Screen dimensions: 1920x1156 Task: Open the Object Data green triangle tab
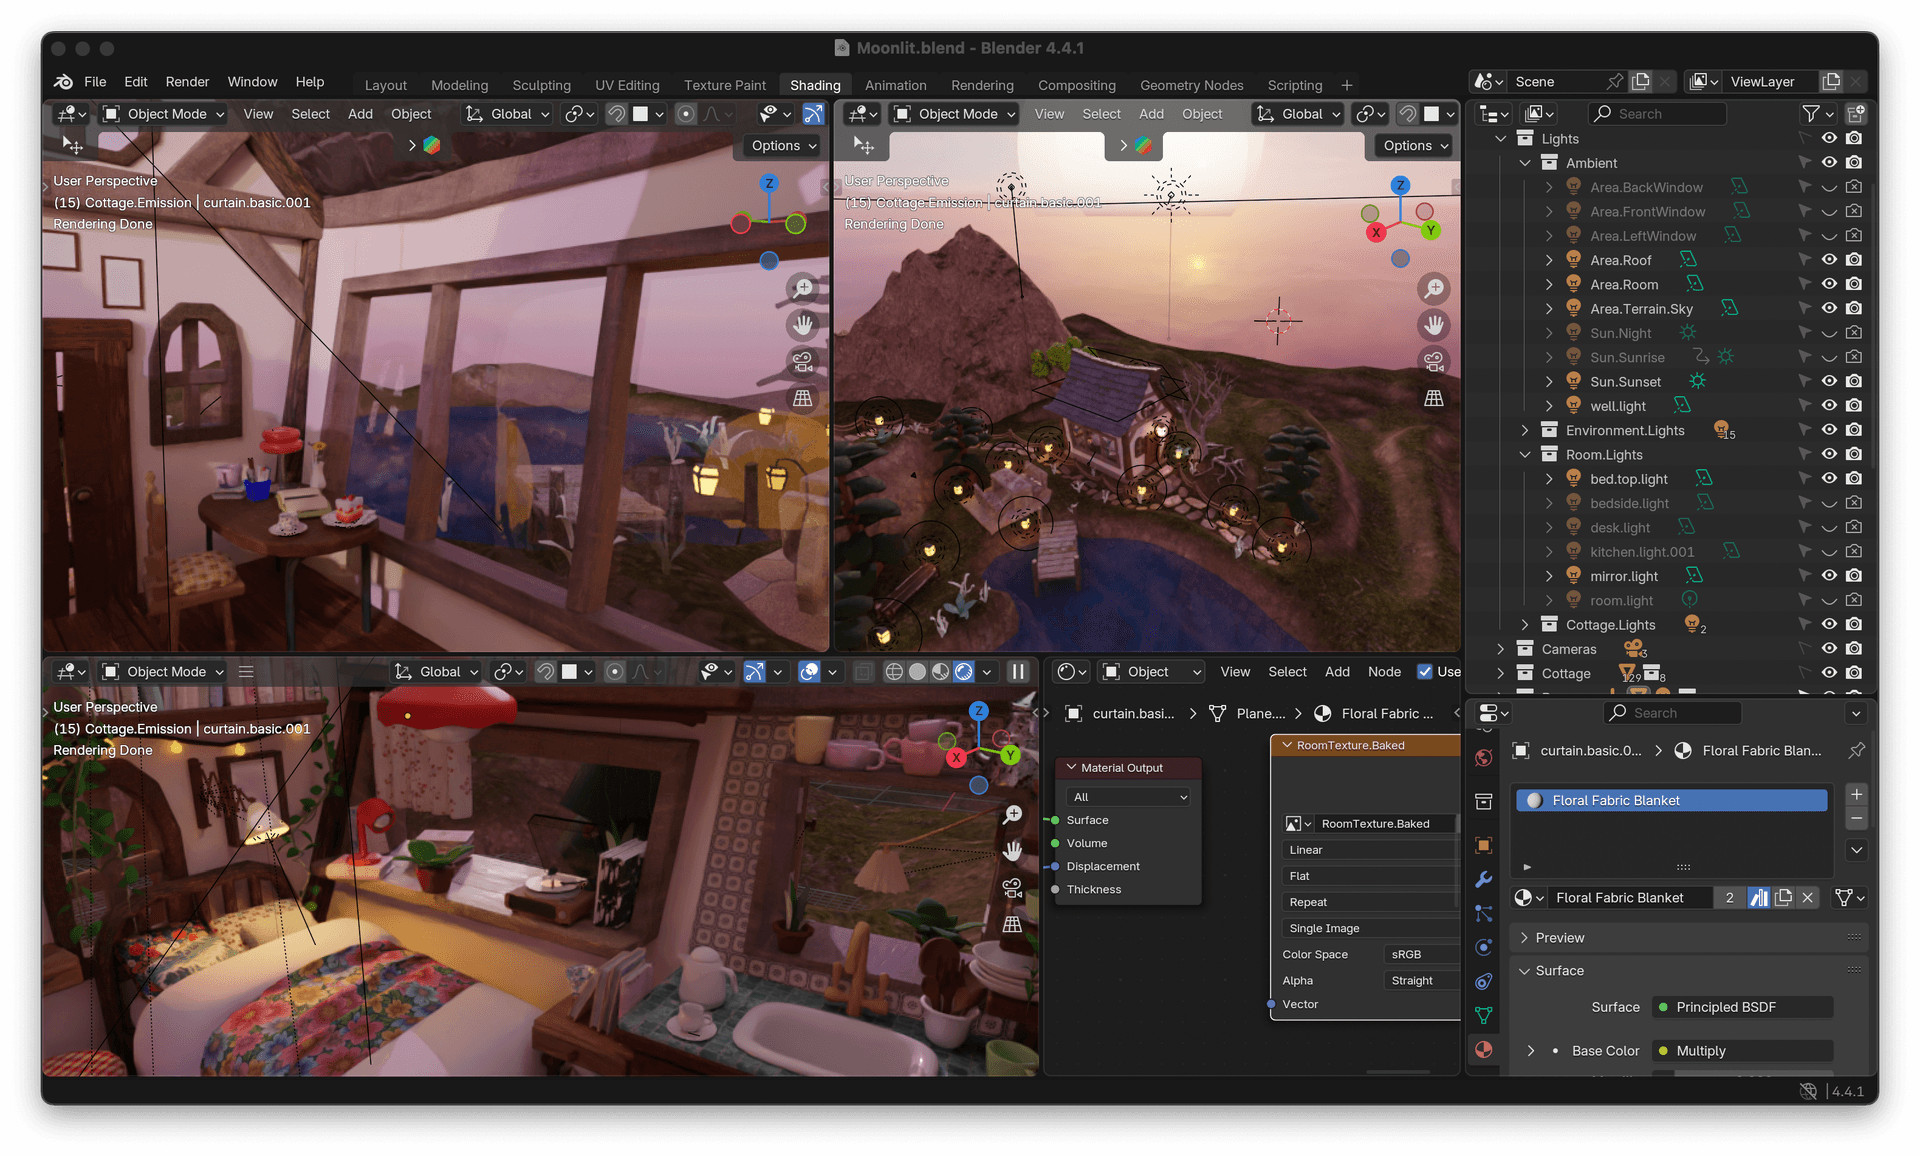coord(1484,1015)
